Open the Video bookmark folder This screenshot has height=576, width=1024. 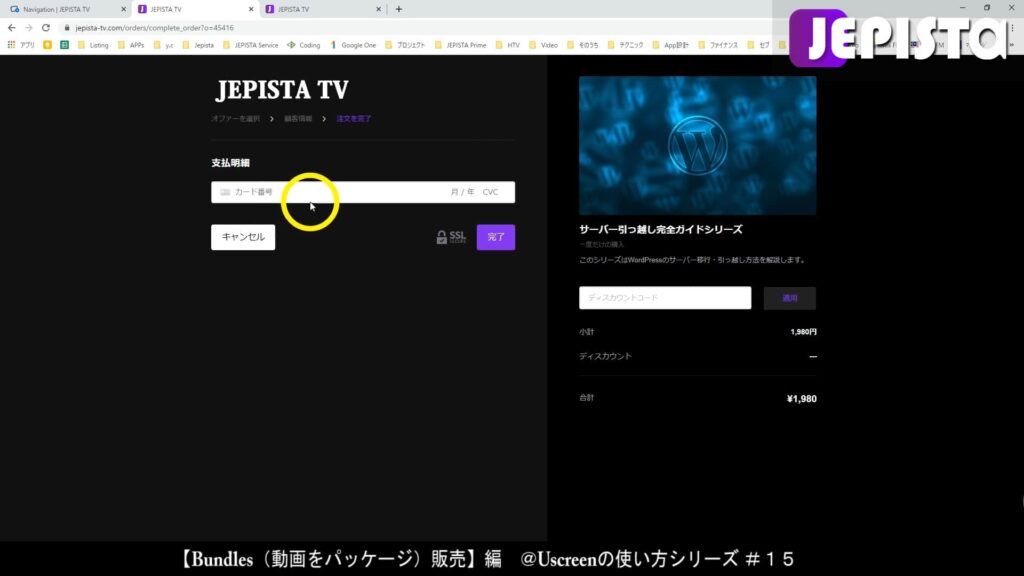click(x=543, y=45)
